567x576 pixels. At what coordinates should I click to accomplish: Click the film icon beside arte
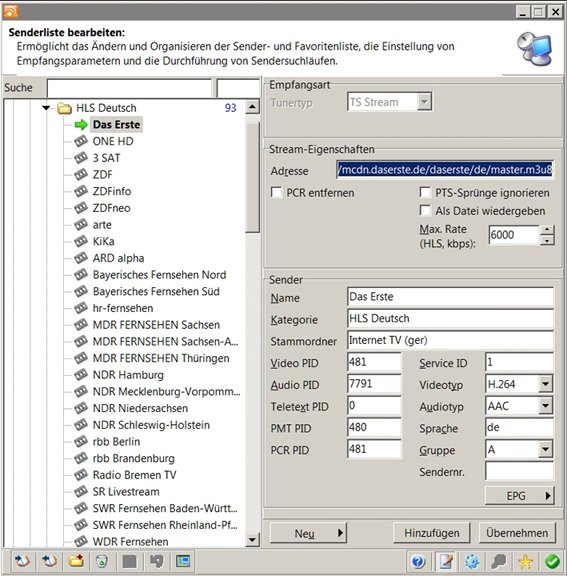[x=81, y=224]
